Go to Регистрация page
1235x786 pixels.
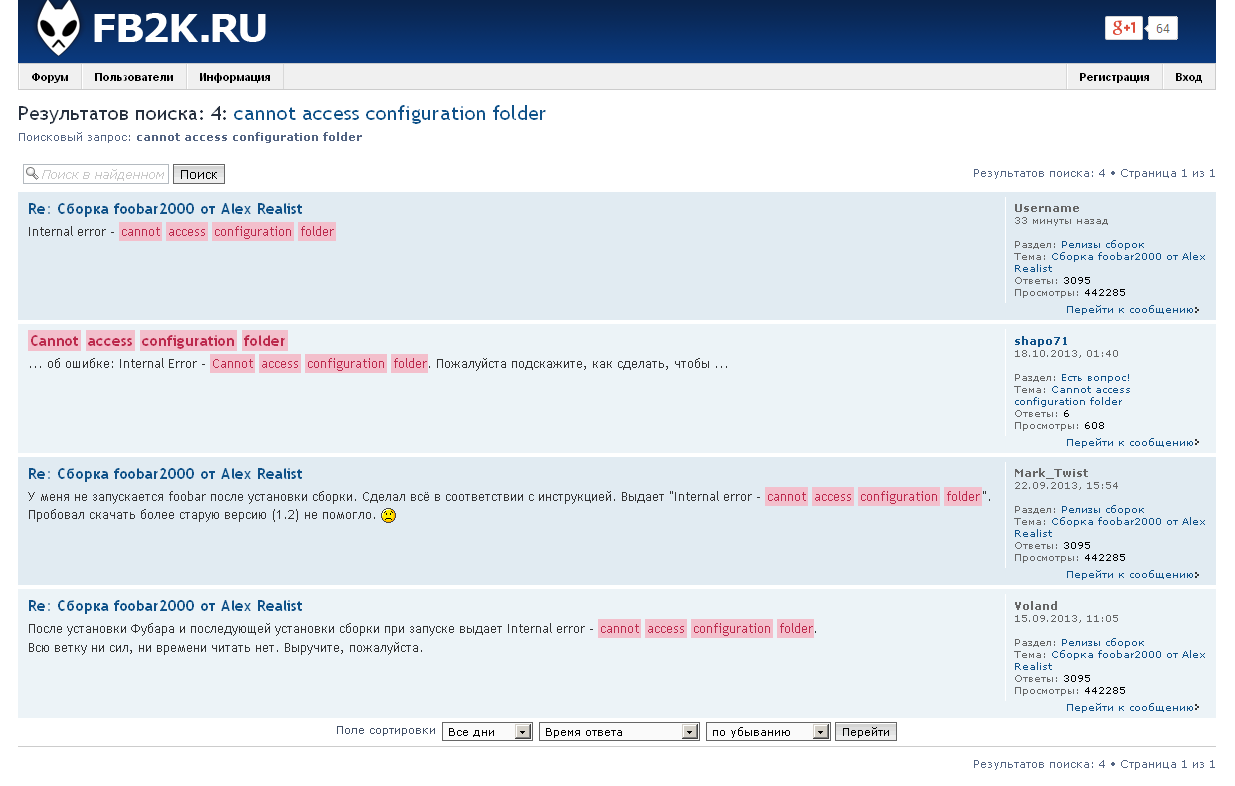(1114, 77)
